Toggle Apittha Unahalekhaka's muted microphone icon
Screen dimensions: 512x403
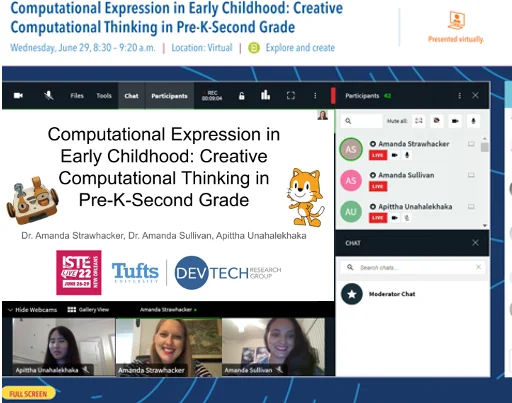[x=407, y=218]
